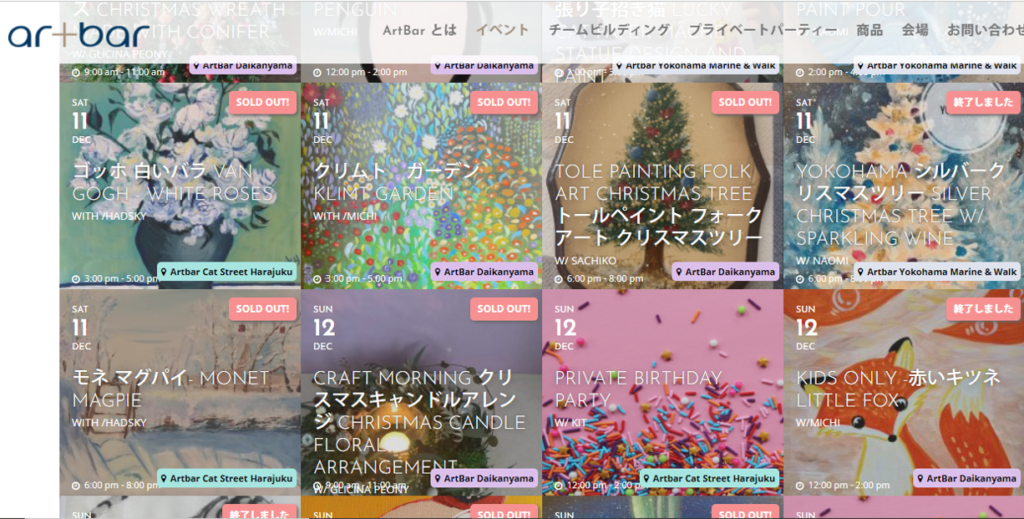Select ArtBar Daikanyama tag on Tole Painting card

coord(726,272)
